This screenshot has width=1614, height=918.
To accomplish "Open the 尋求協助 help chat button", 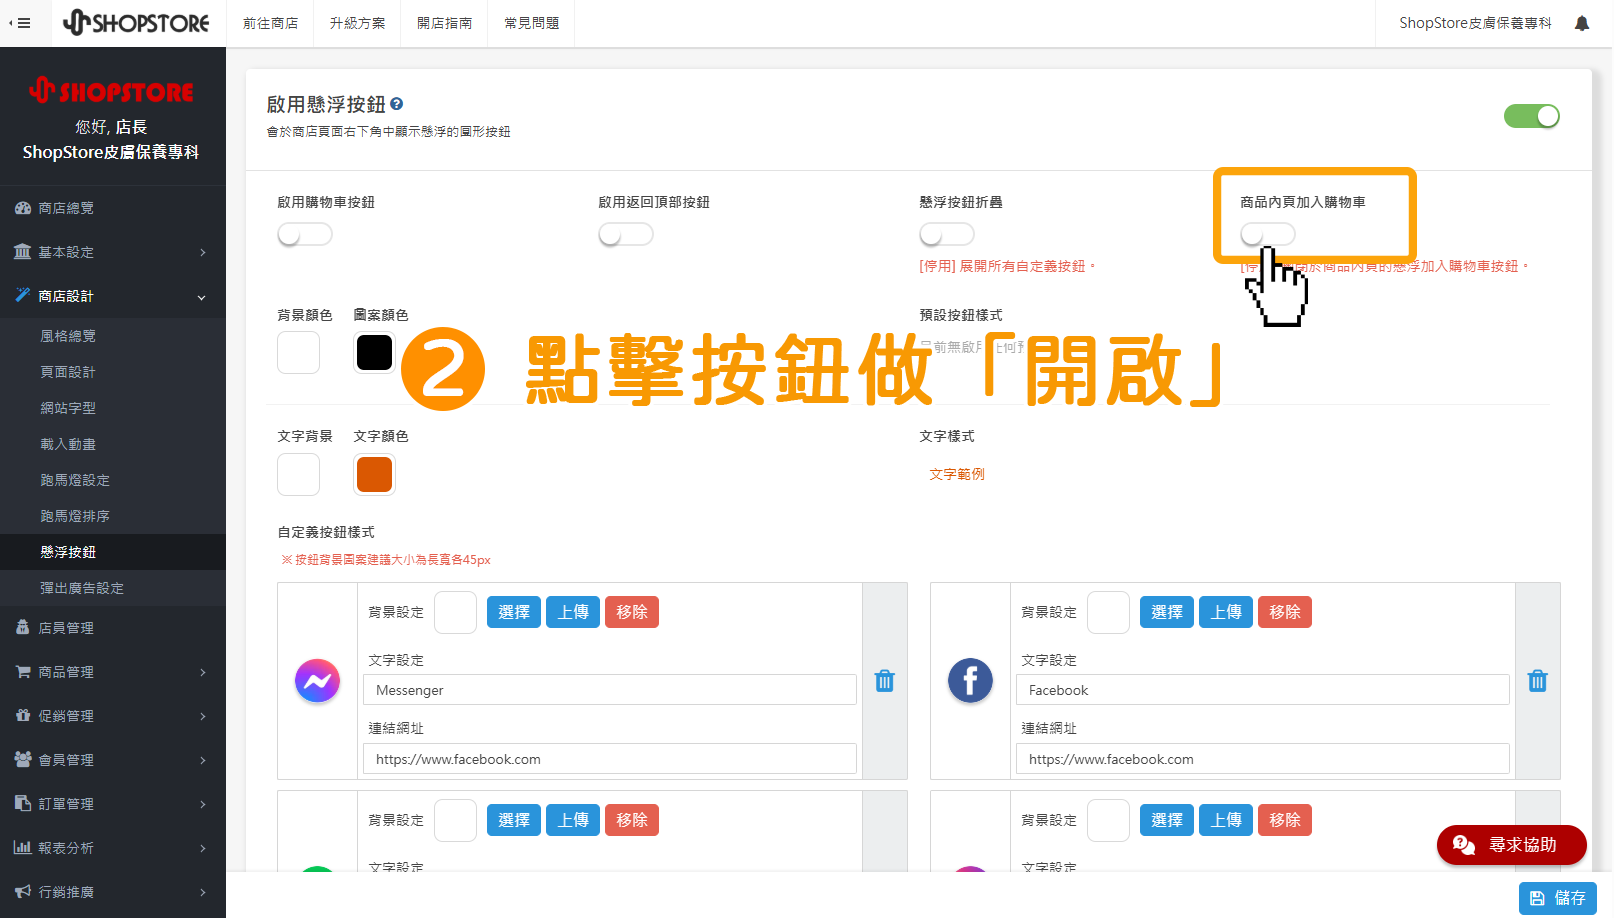I will point(1511,845).
